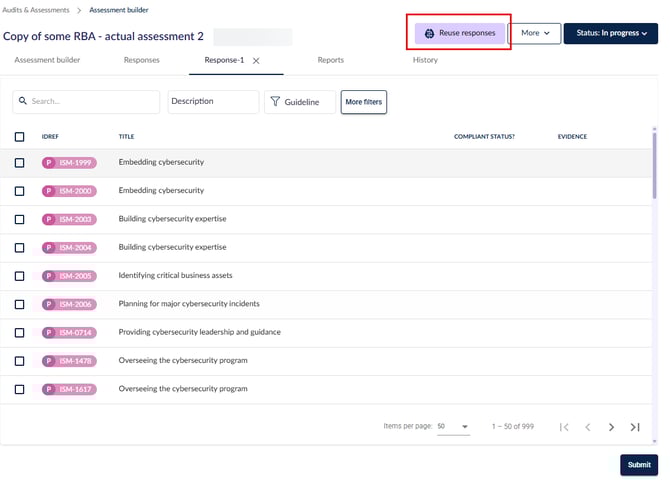Select the ISM-1478 row checkbox

[x=20, y=360]
